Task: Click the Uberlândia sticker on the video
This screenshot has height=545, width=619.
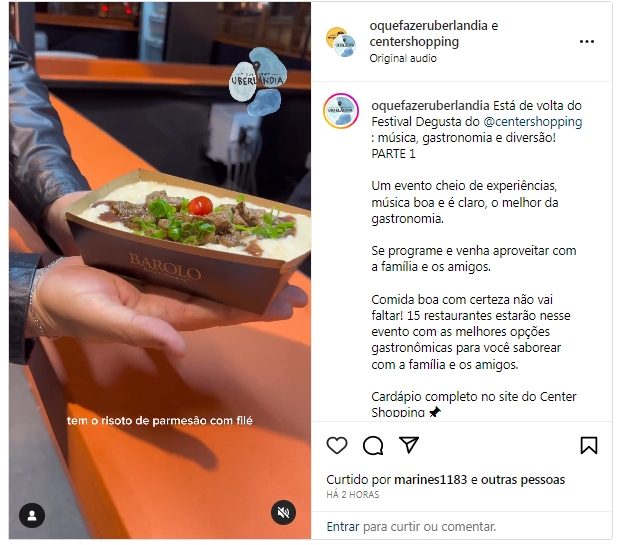Action: click(258, 81)
